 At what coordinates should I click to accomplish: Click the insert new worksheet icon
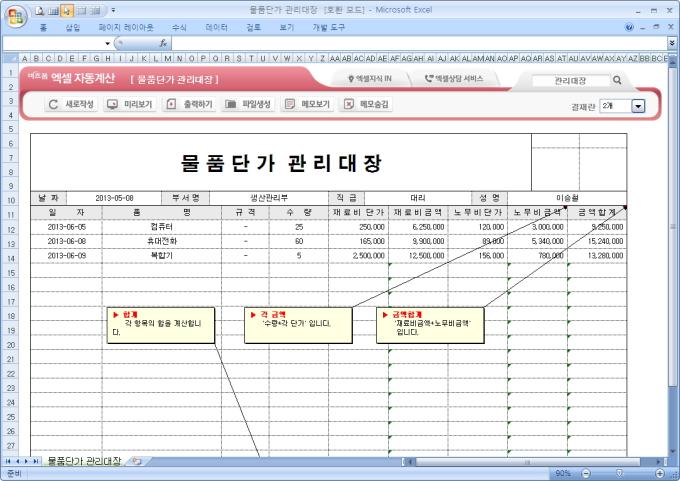(137, 461)
